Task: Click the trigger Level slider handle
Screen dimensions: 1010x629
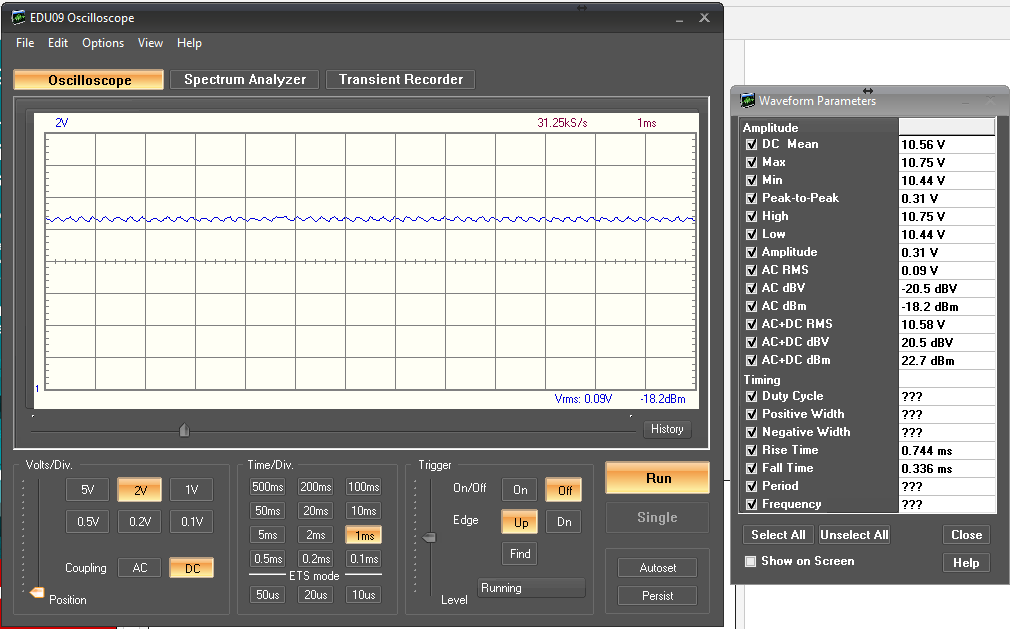Action: (x=430, y=537)
